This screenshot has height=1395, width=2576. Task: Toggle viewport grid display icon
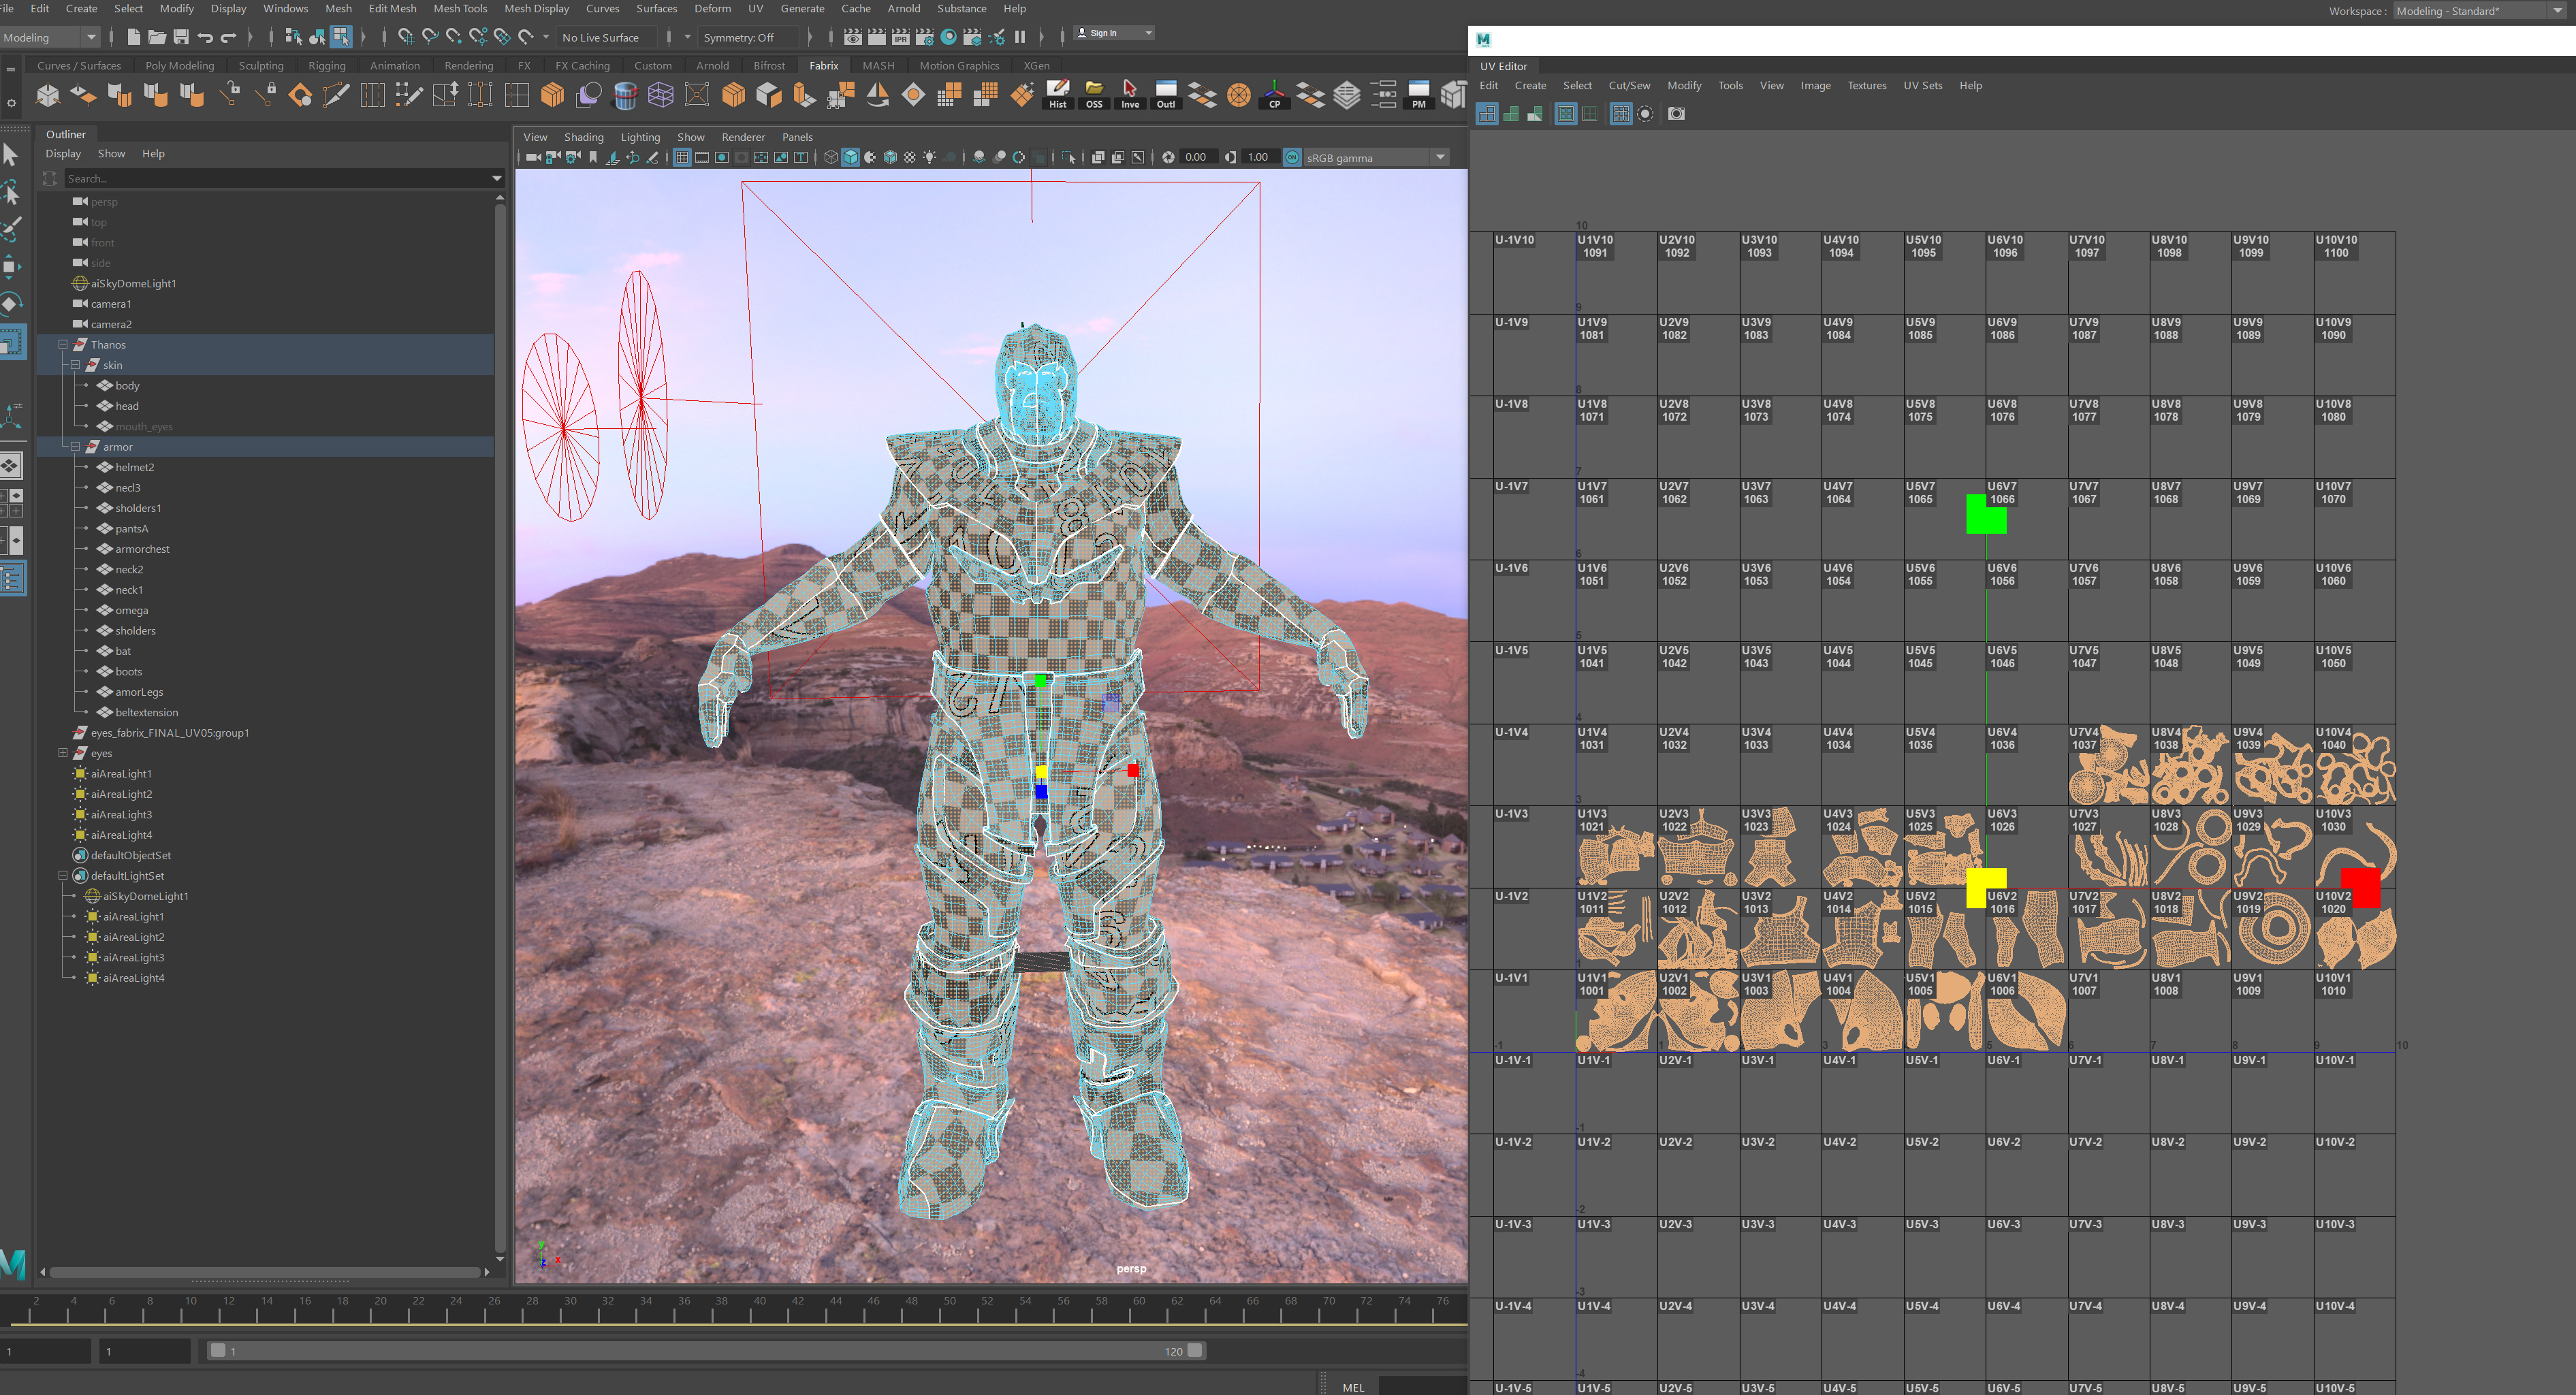tap(682, 157)
